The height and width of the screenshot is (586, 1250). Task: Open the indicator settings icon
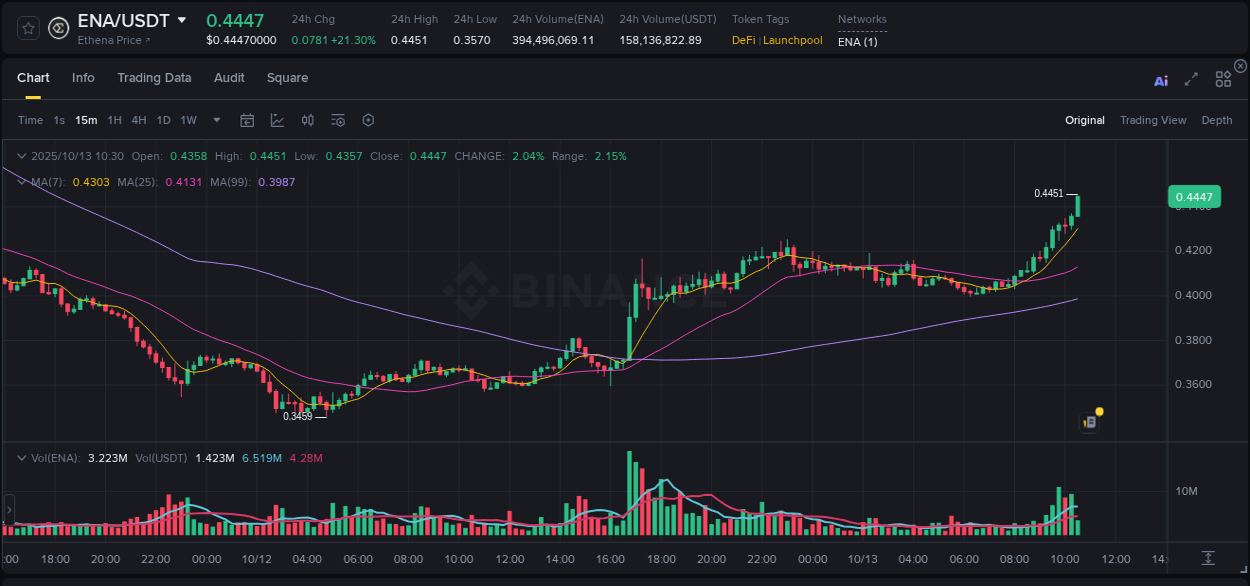point(338,120)
